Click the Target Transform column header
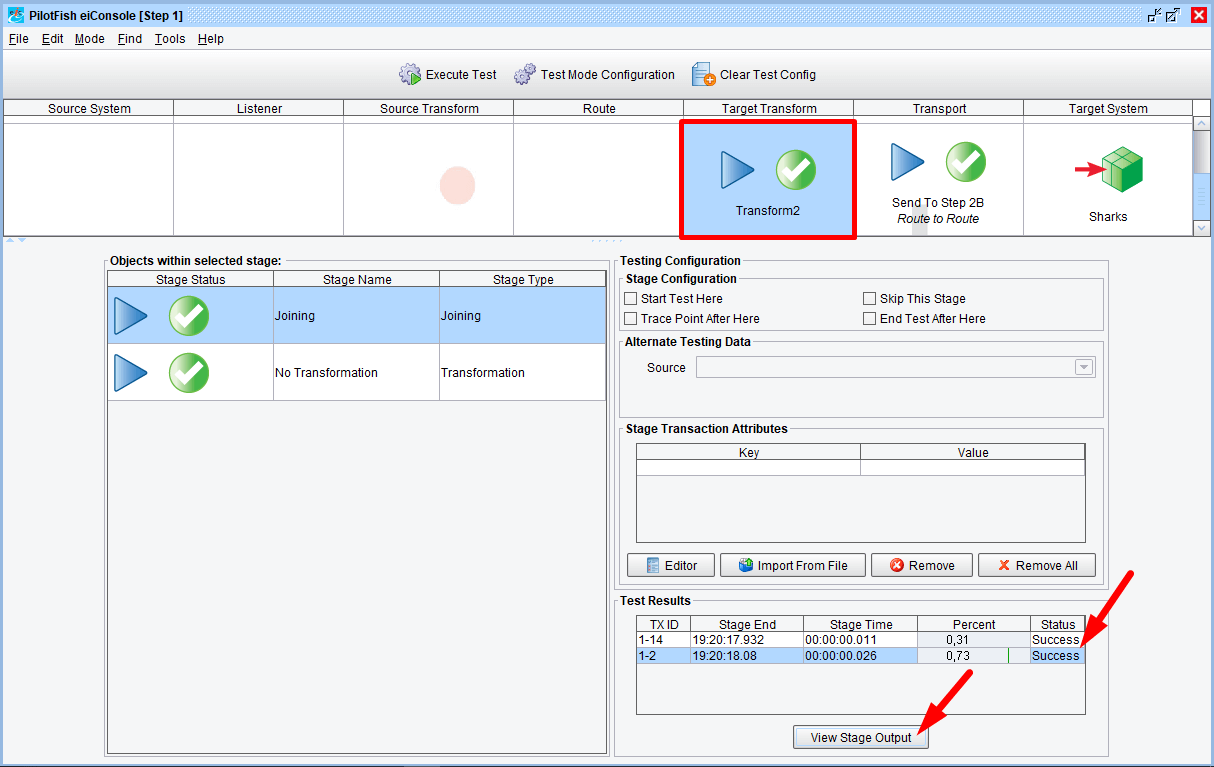The image size is (1214, 767). click(x=769, y=109)
